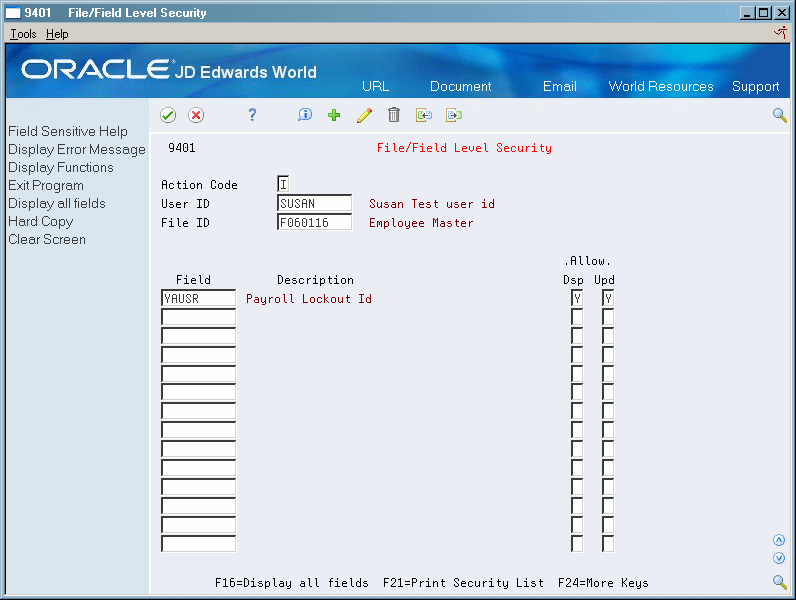Viewport: 796px width, 600px height.
Task: Click the File ID field F060116
Action: tap(314, 222)
